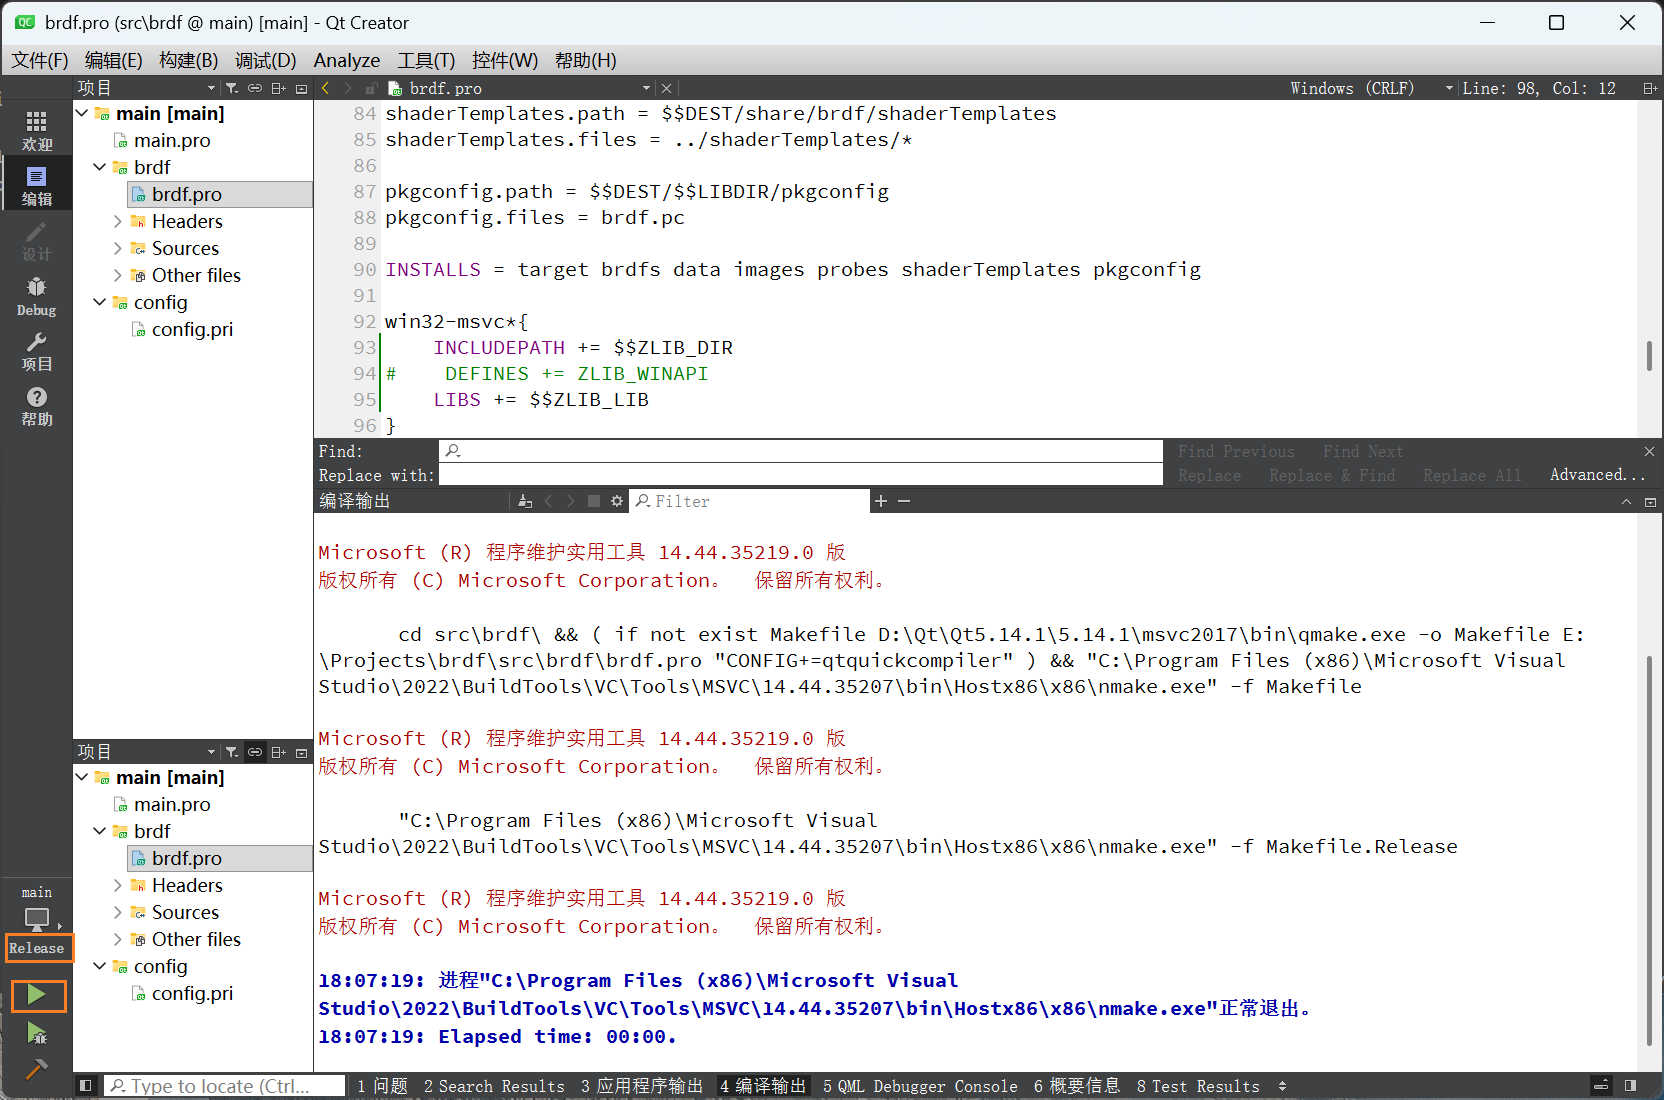
Task: Start debugging with the run-bug icon
Action: point(37,1033)
